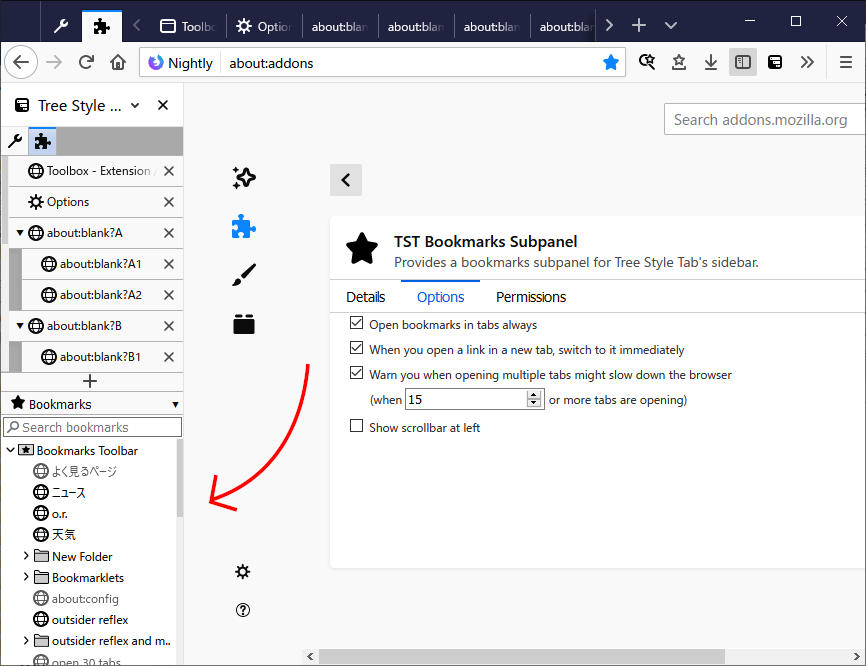Click the back arrow above the addon details
Screen dimensions: 866x666
point(345,179)
